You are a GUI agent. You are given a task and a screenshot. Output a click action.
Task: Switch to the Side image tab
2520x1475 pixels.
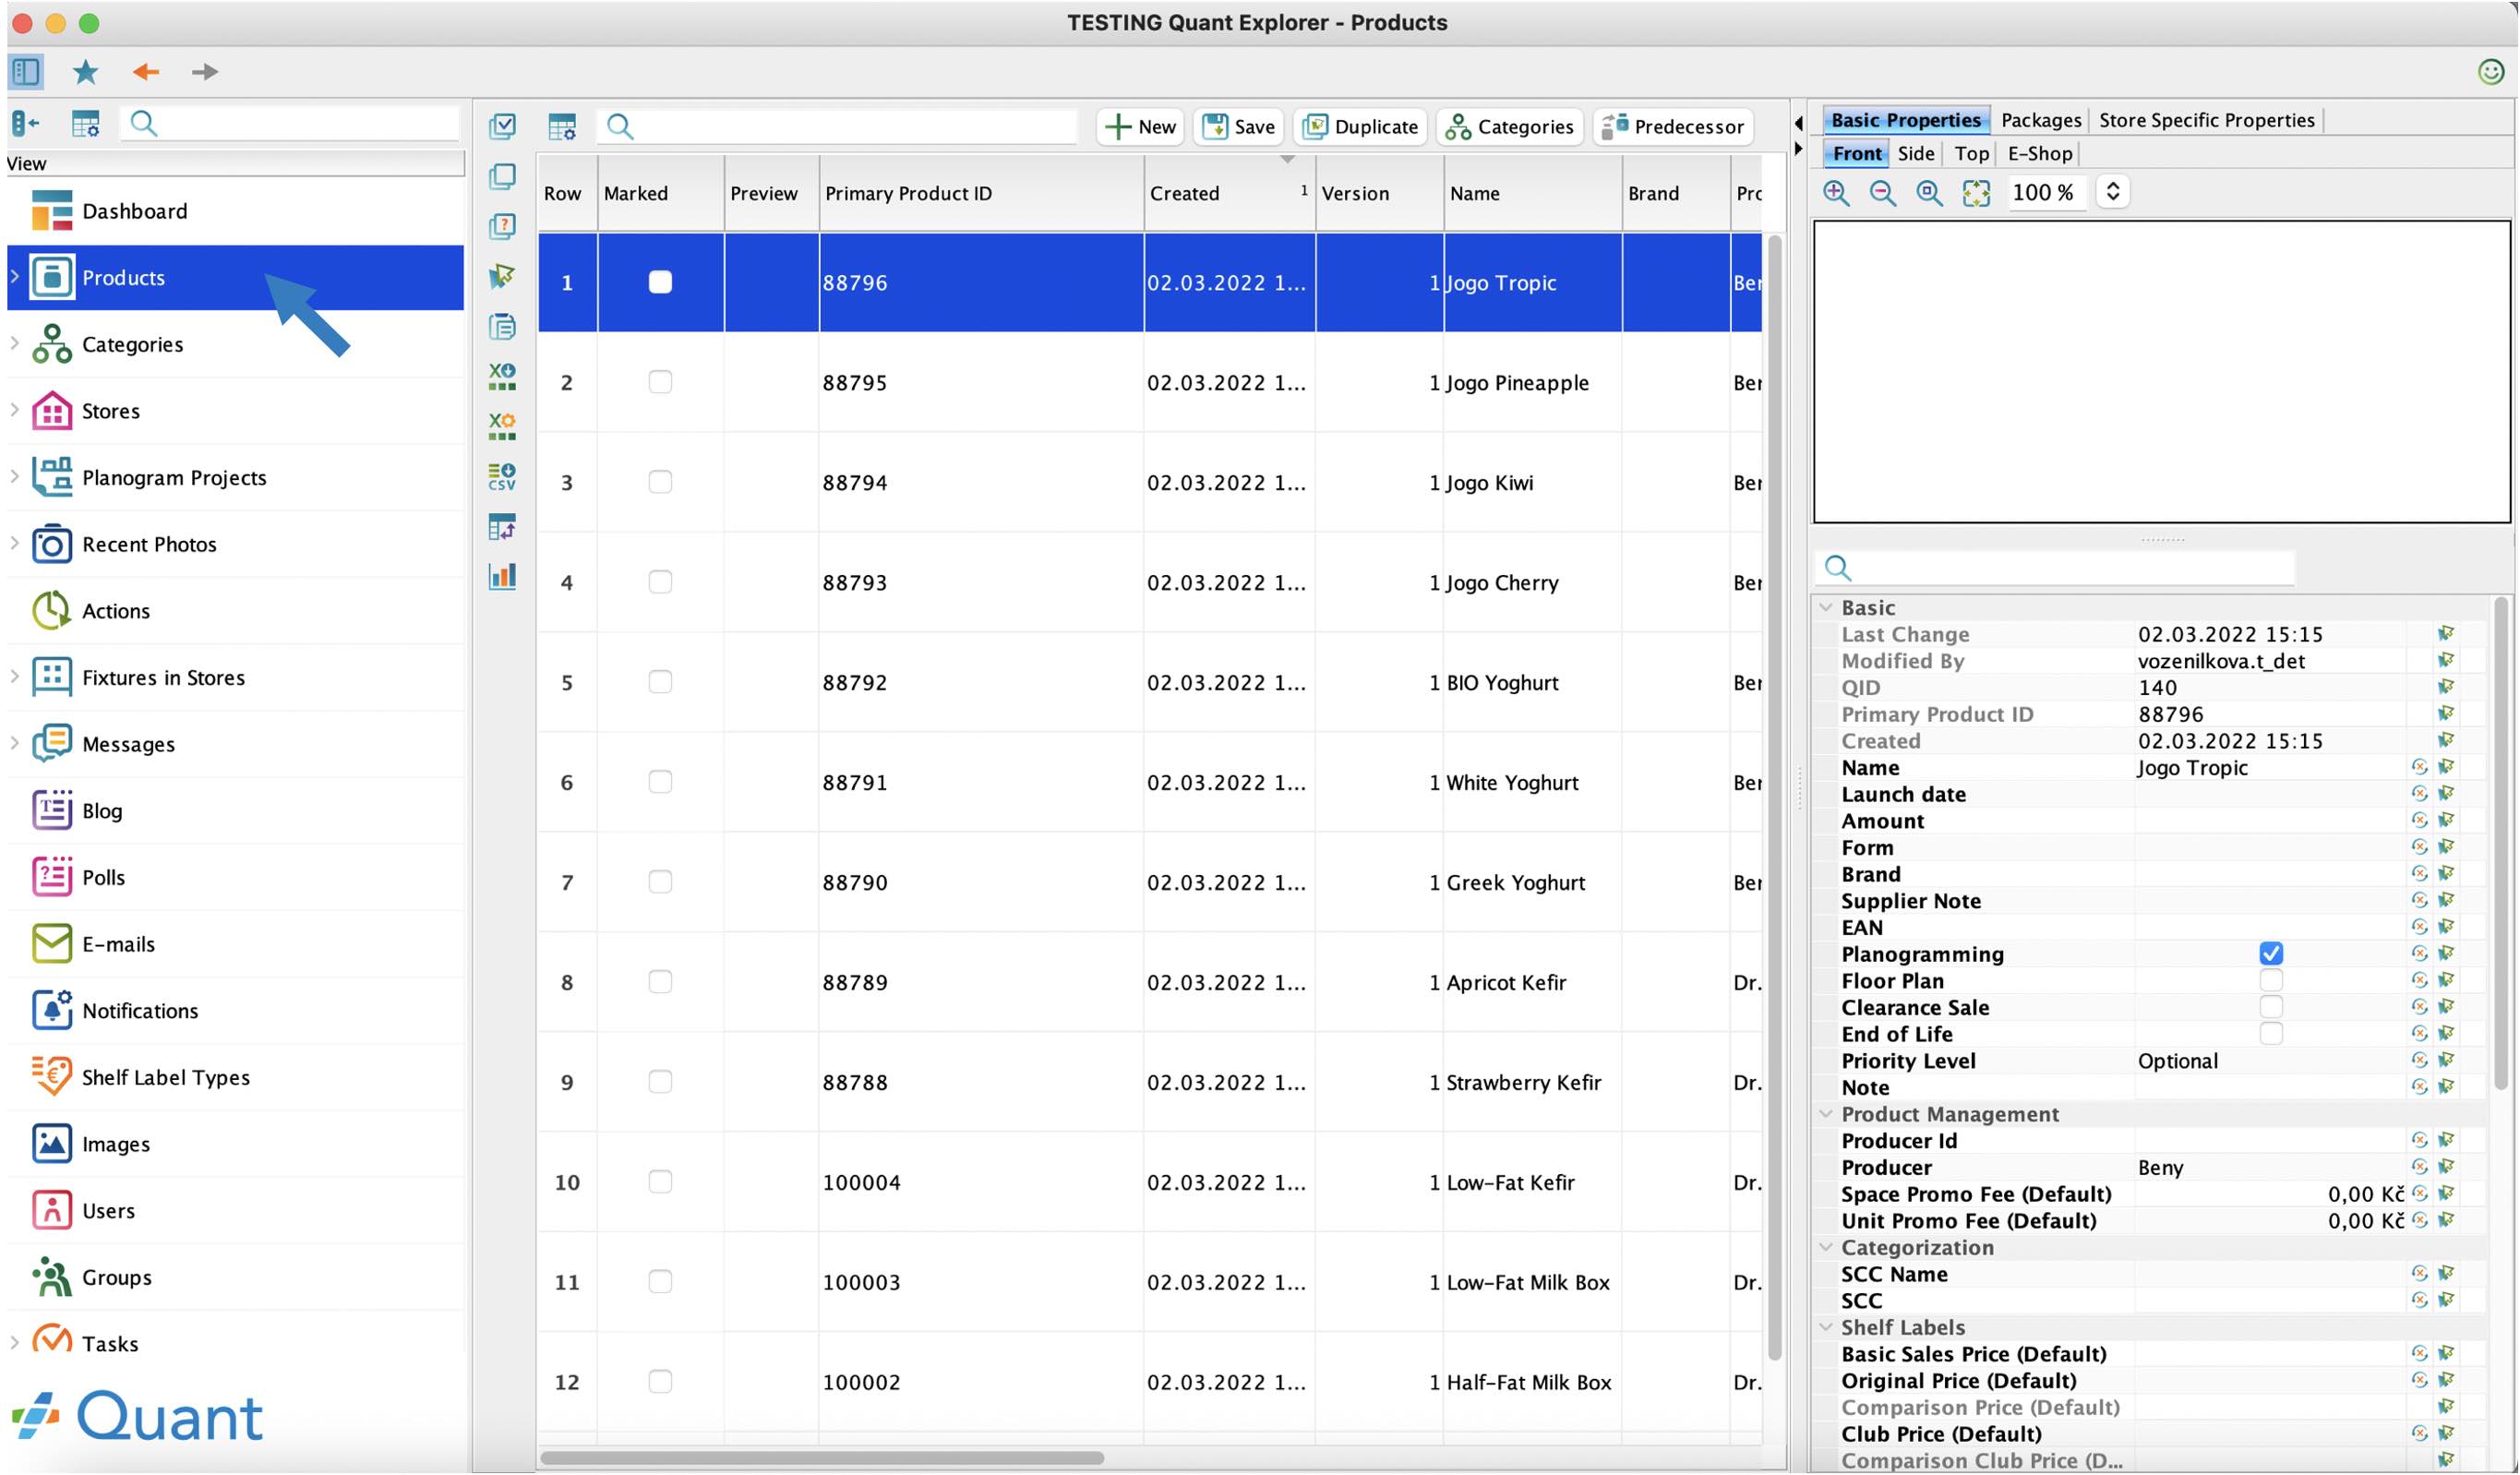pos(1916,154)
